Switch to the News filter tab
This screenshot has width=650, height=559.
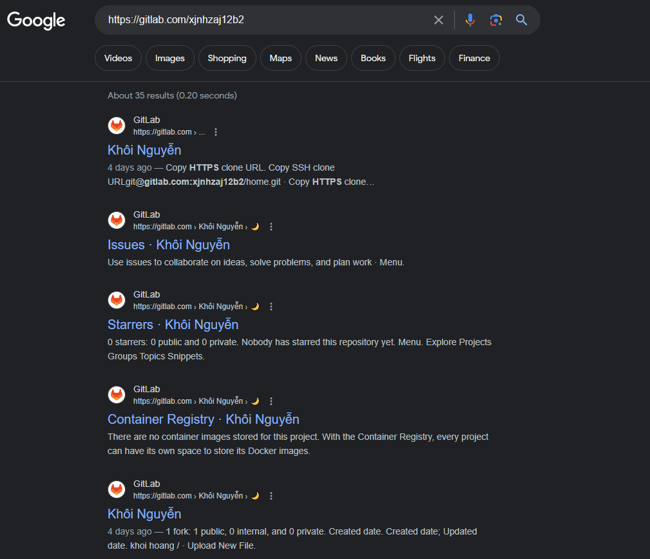[326, 58]
